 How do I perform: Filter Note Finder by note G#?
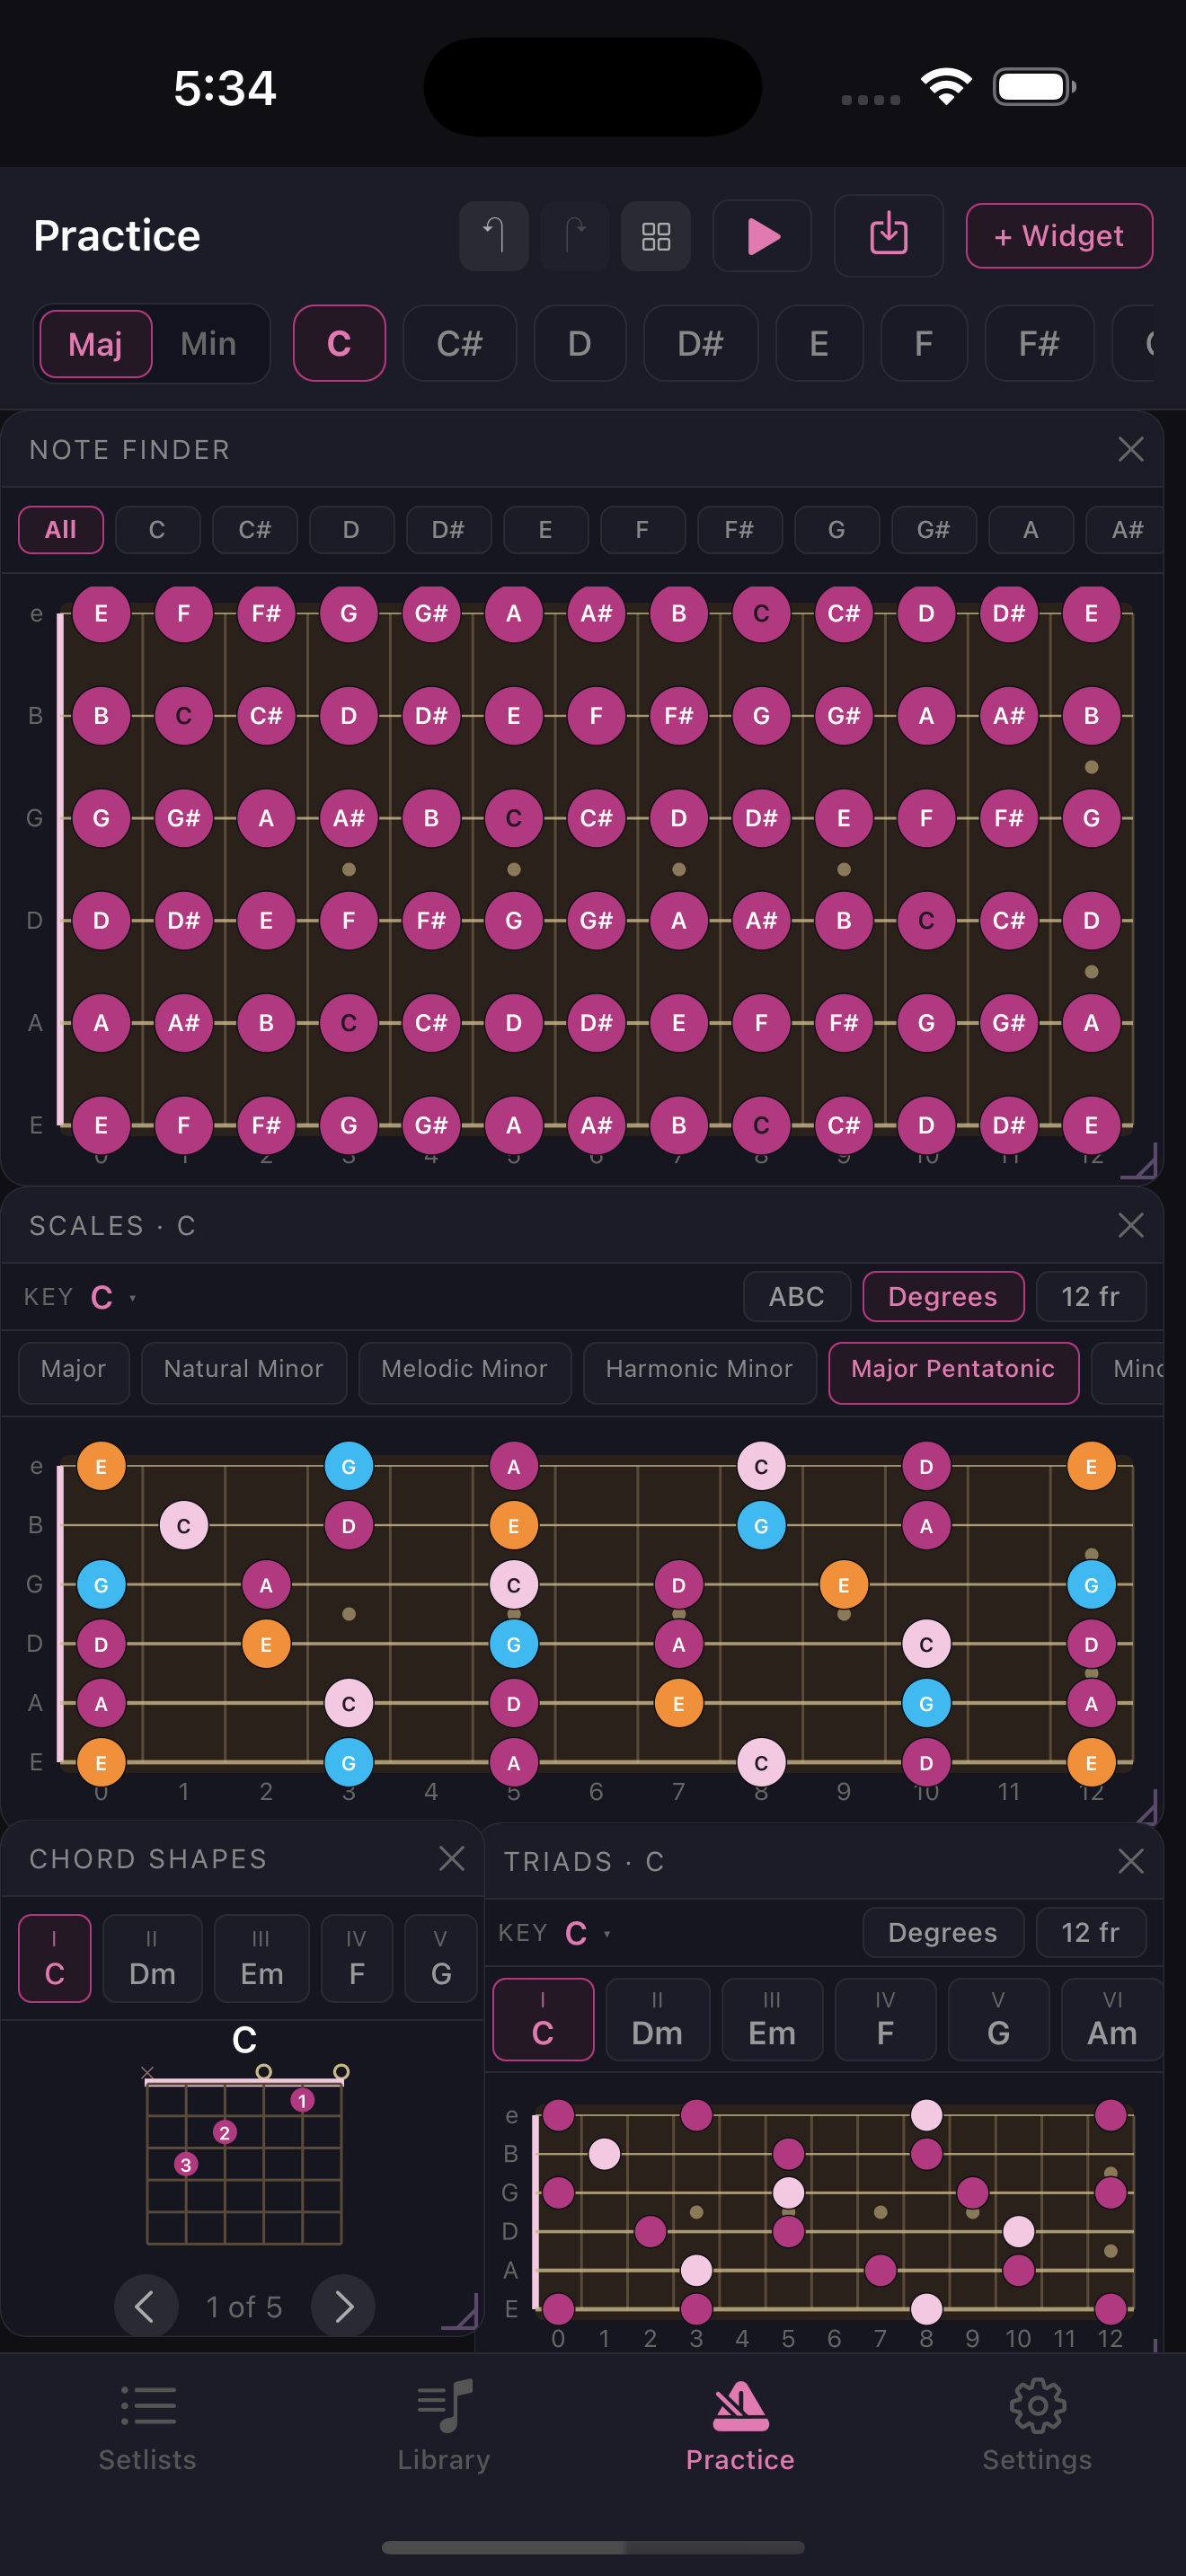click(x=934, y=530)
